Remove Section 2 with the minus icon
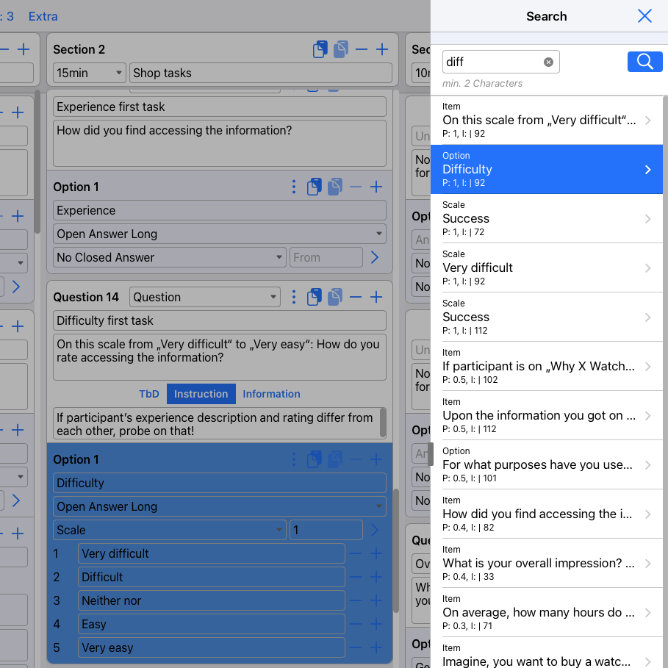 pyautogui.click(x=361, y=49)
